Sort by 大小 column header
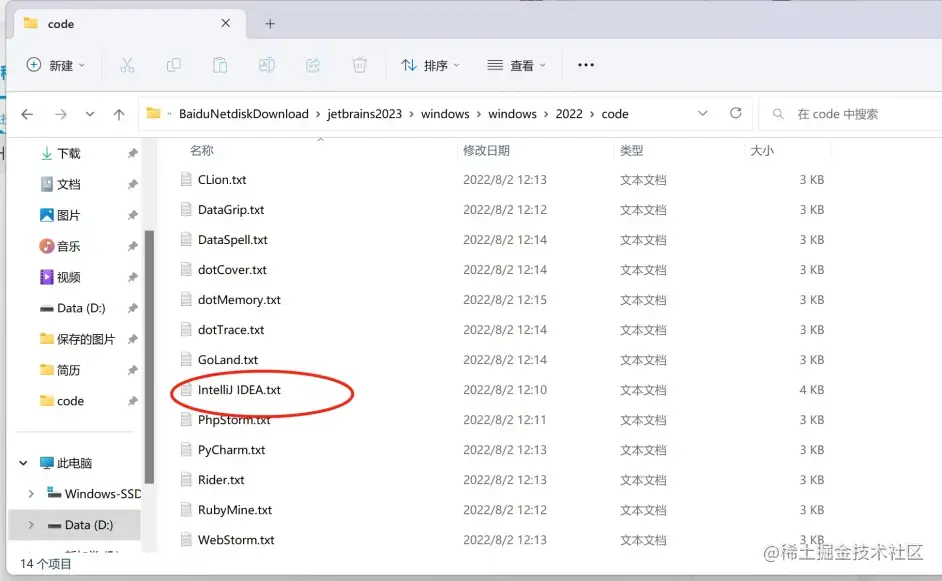Viewport: 942px width, 581px height. point(762,150)
